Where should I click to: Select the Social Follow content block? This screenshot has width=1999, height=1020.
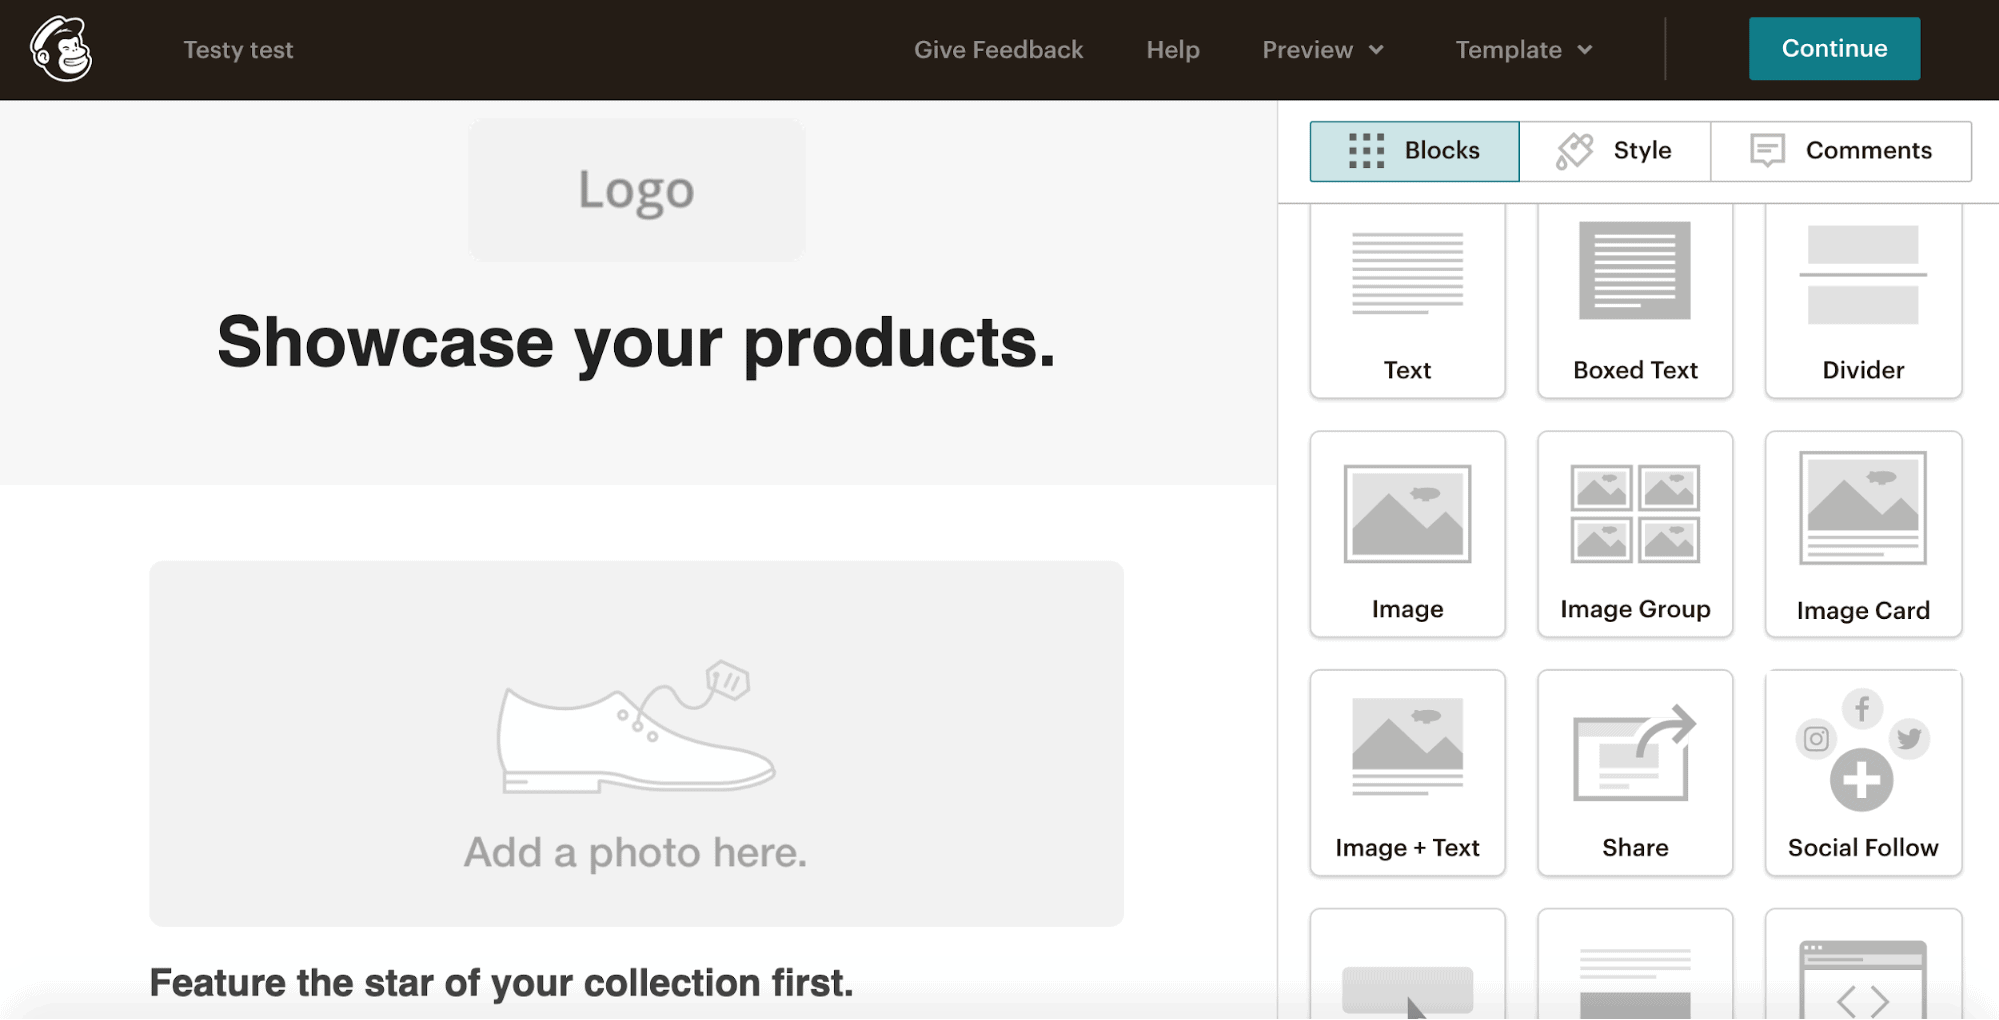1863,773
